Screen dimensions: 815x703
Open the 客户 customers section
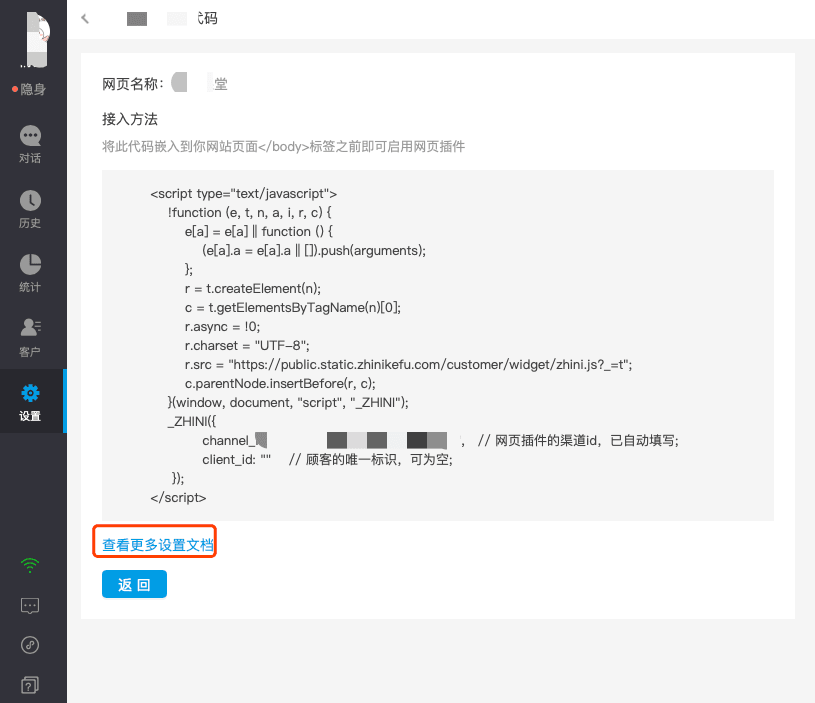click(30, 338)
